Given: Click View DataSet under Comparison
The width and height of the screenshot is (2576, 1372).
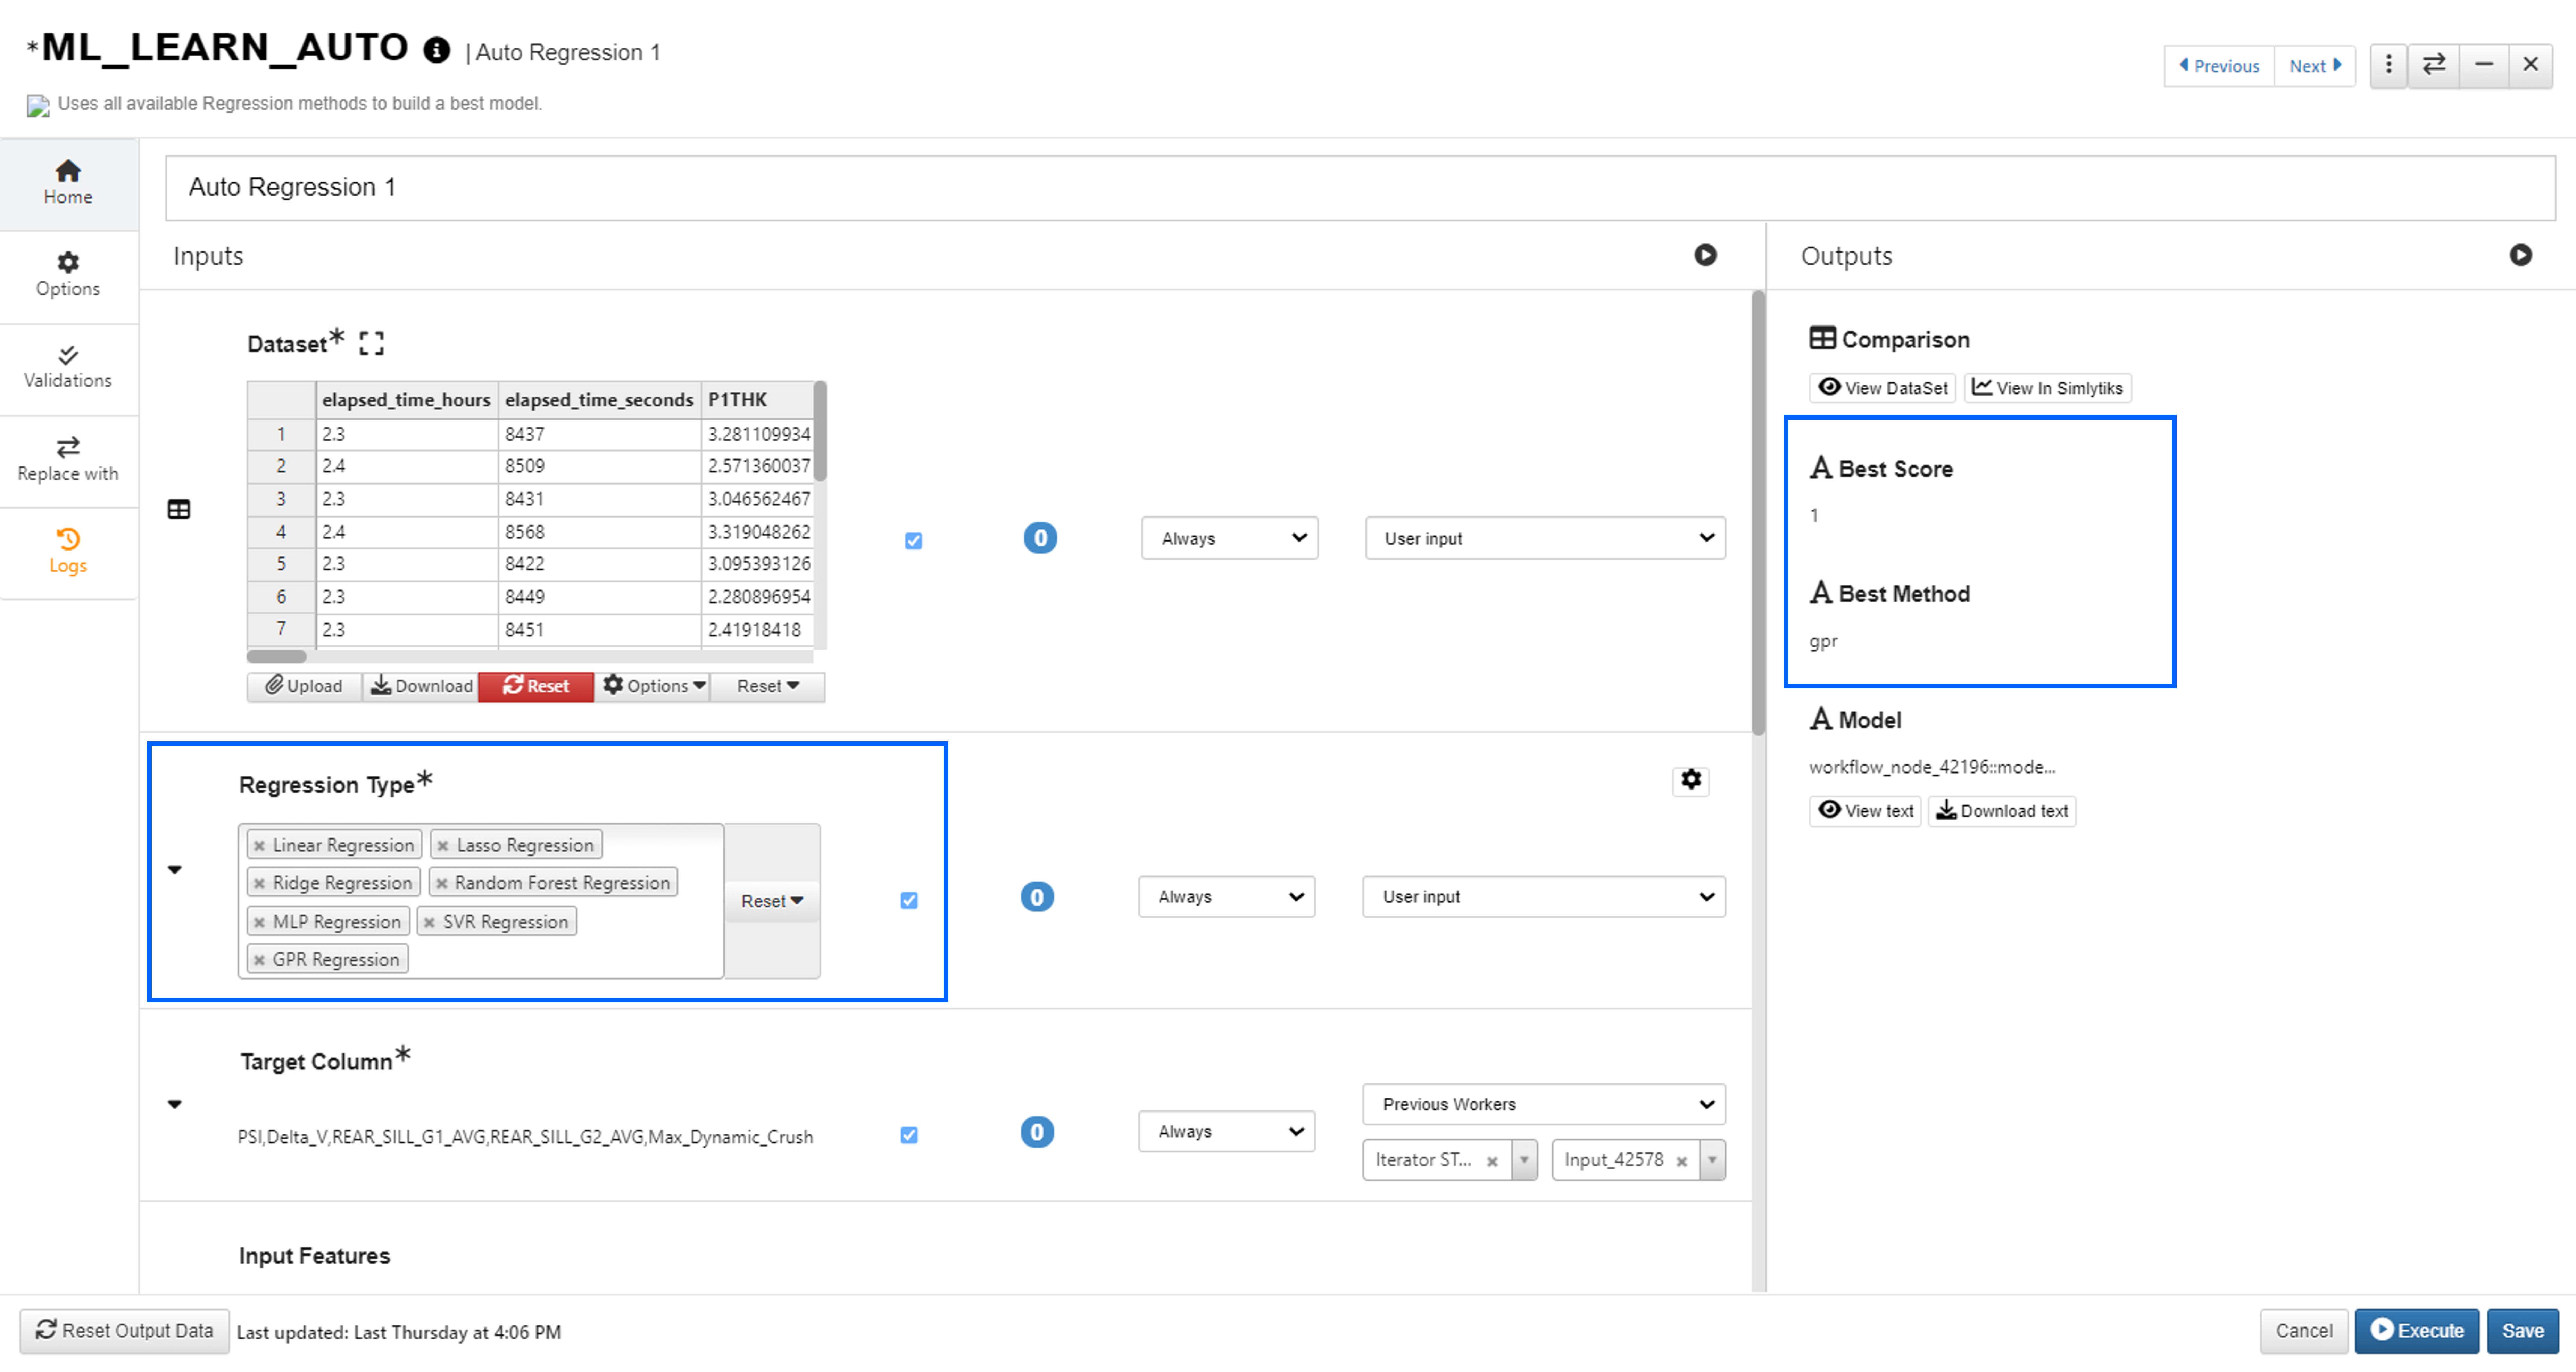Looking at the screenshot, I should click(1882, 388).
